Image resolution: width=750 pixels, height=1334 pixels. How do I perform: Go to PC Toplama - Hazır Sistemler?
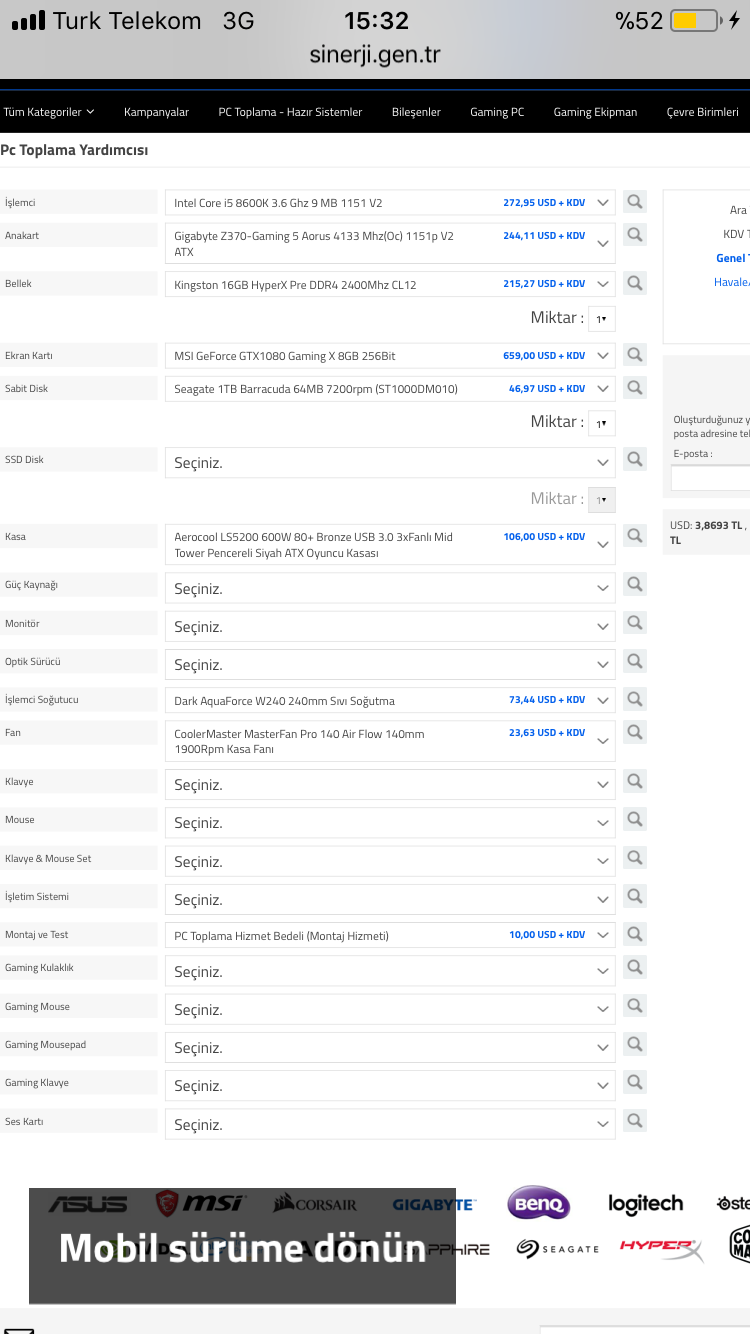point(290,112)
